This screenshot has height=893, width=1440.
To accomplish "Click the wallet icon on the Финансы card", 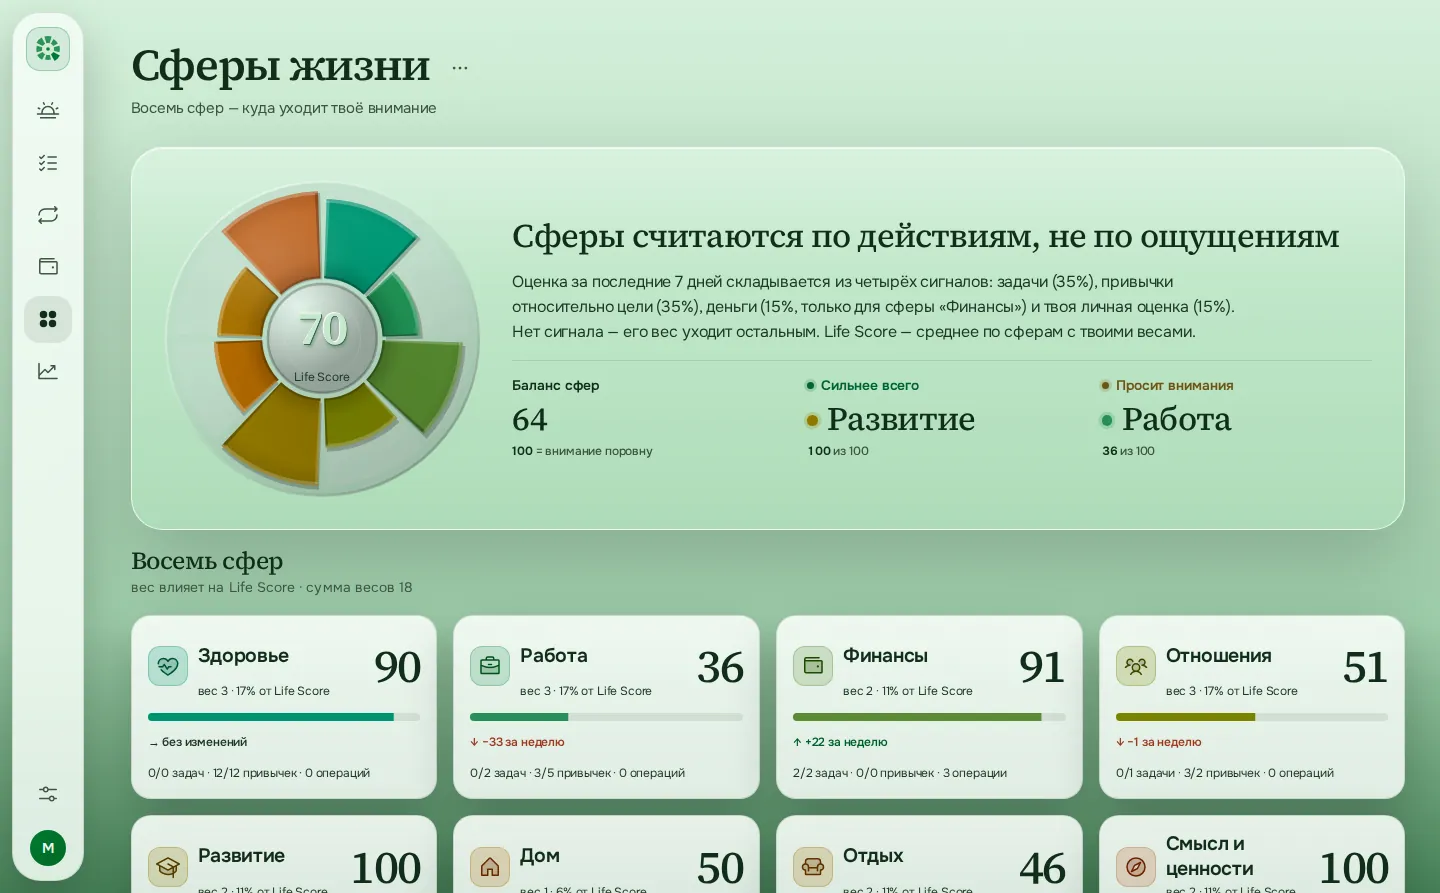I will (x=813, y=666).
